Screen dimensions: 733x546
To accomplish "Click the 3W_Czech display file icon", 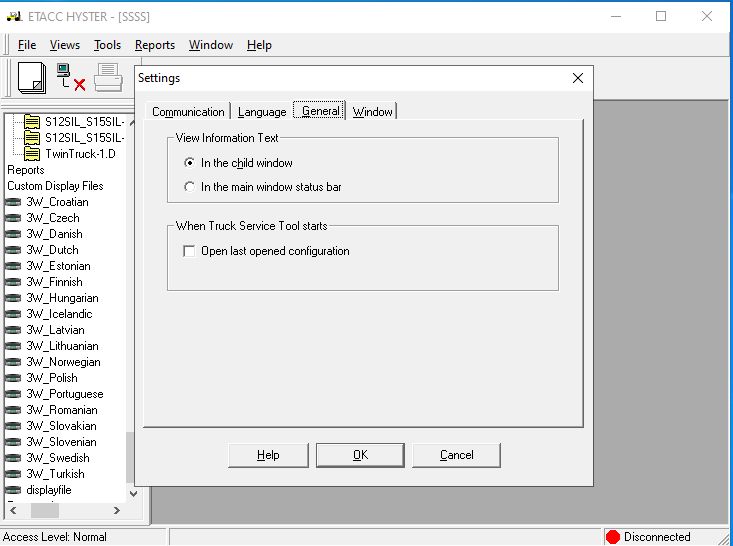I will (13, 218).
